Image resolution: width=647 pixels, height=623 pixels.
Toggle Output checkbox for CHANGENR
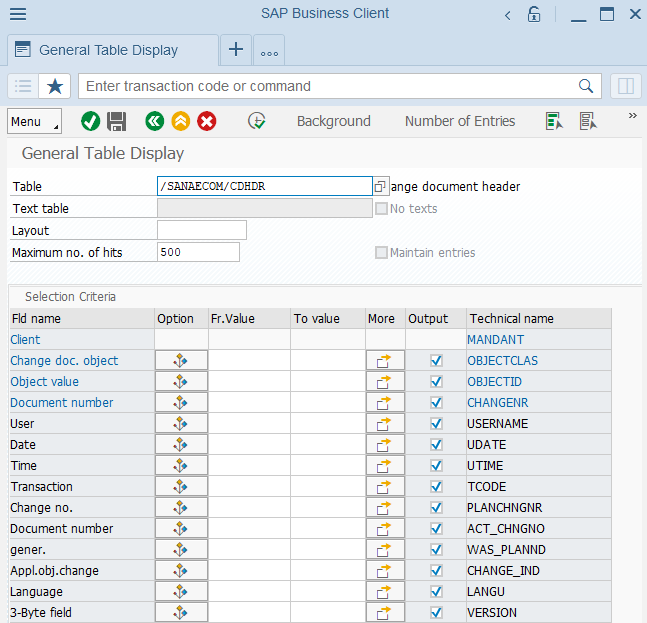tap(436, 403)
